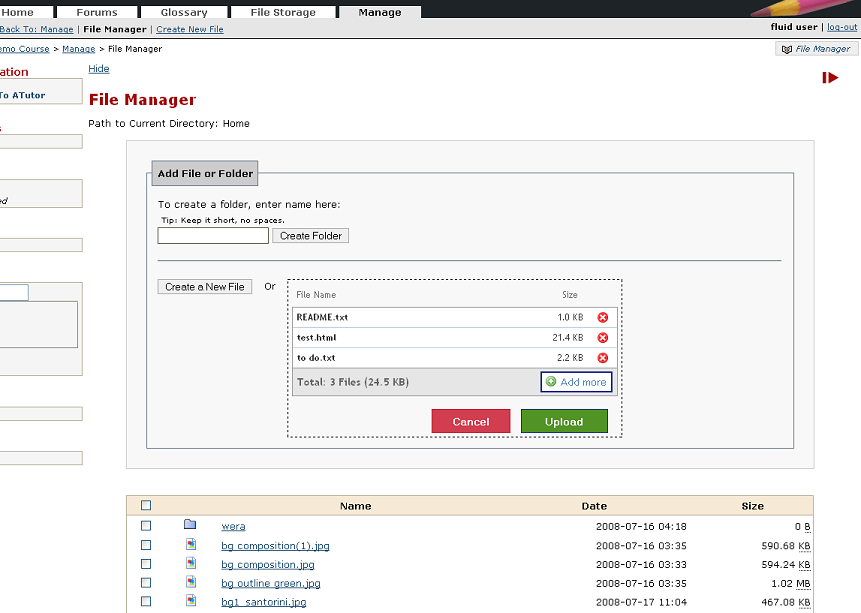Click image file icon beside bg_outline_green.jpg
Image resolution: width=861 pixels, height=613 pixels.
click(x=190, y=583)
